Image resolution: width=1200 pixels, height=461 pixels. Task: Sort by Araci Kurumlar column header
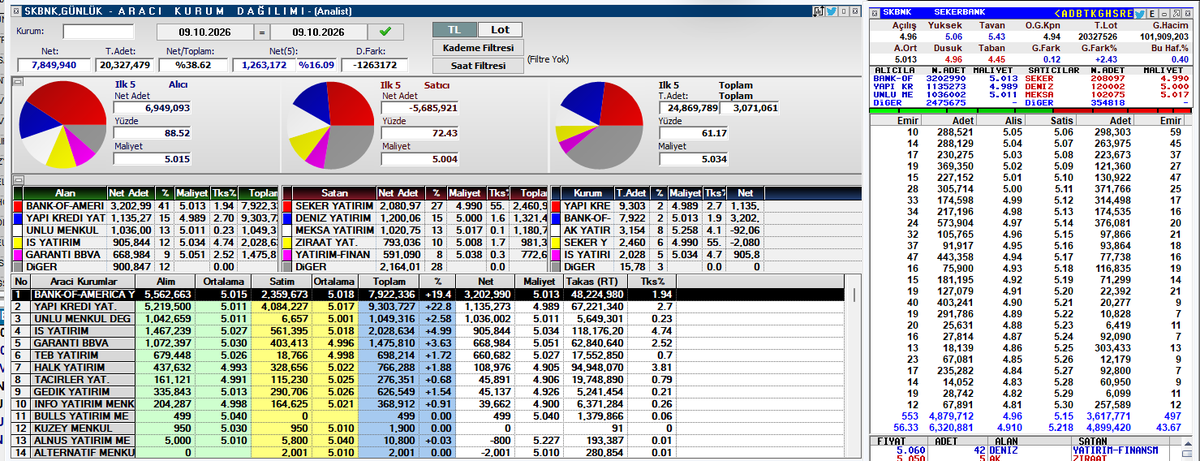(x=83, y=281)
